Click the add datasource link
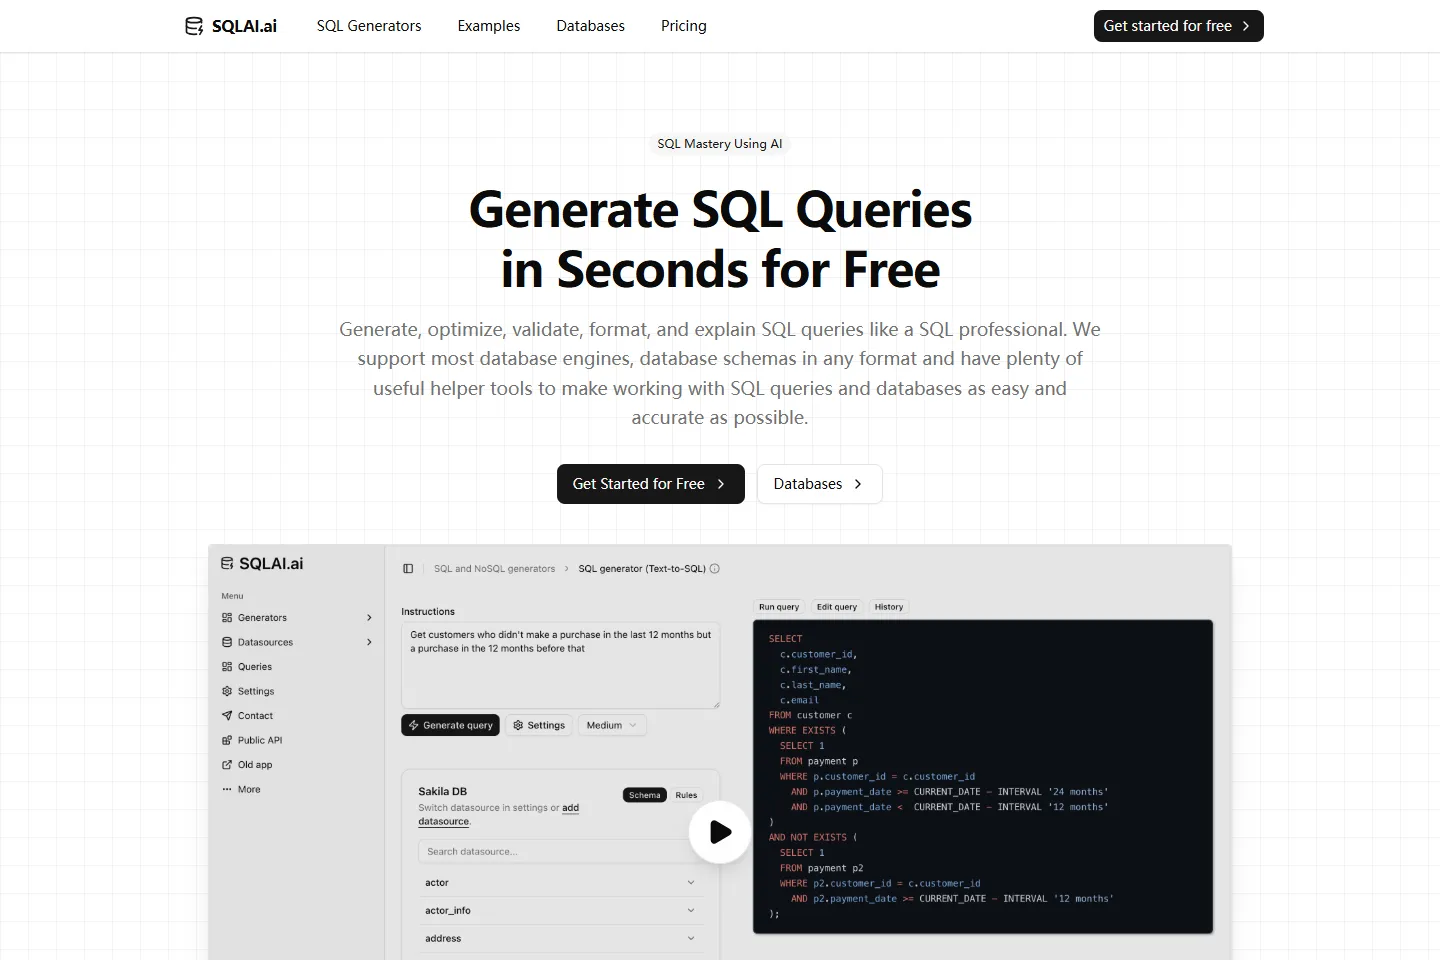Viewport: 1440px width, 960px height. point(499,815)
